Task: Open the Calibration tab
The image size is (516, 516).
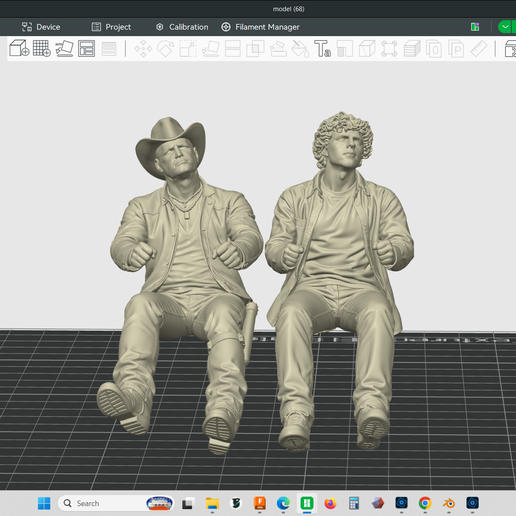Action: (x=182, y=27)
